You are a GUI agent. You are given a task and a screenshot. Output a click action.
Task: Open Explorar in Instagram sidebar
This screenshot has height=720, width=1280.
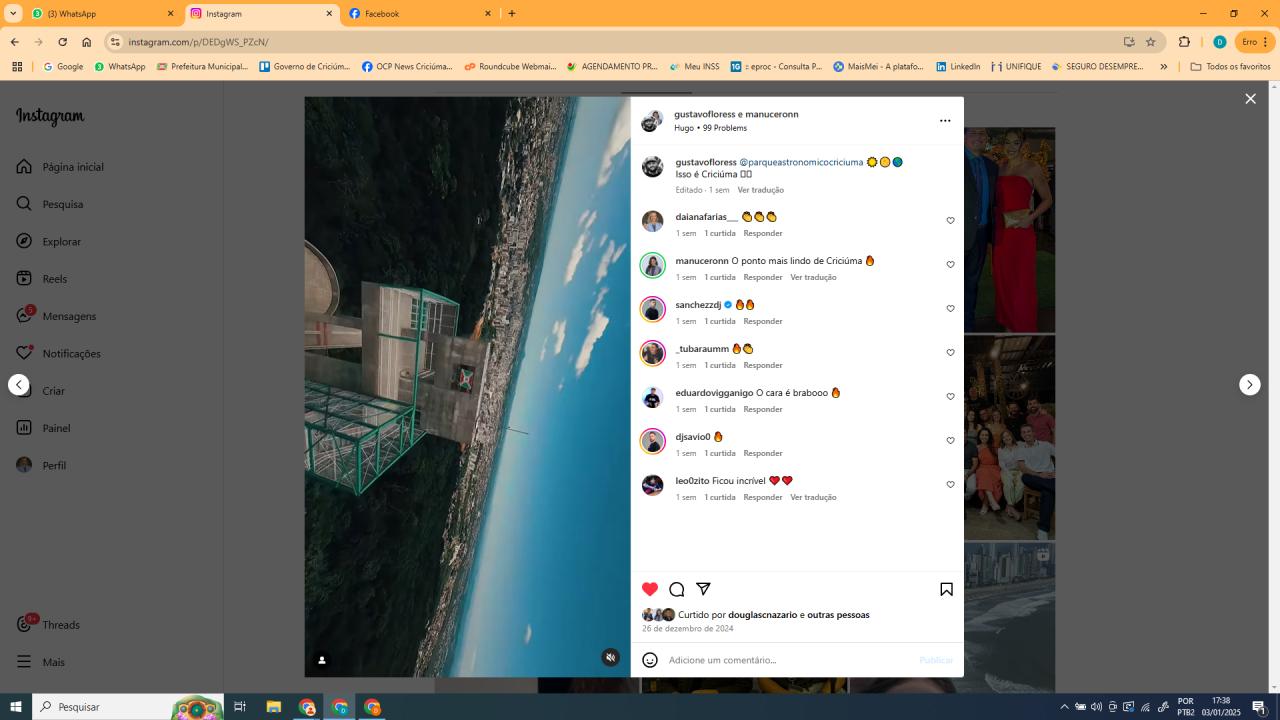pyautogui.click(x=49, y=241)
